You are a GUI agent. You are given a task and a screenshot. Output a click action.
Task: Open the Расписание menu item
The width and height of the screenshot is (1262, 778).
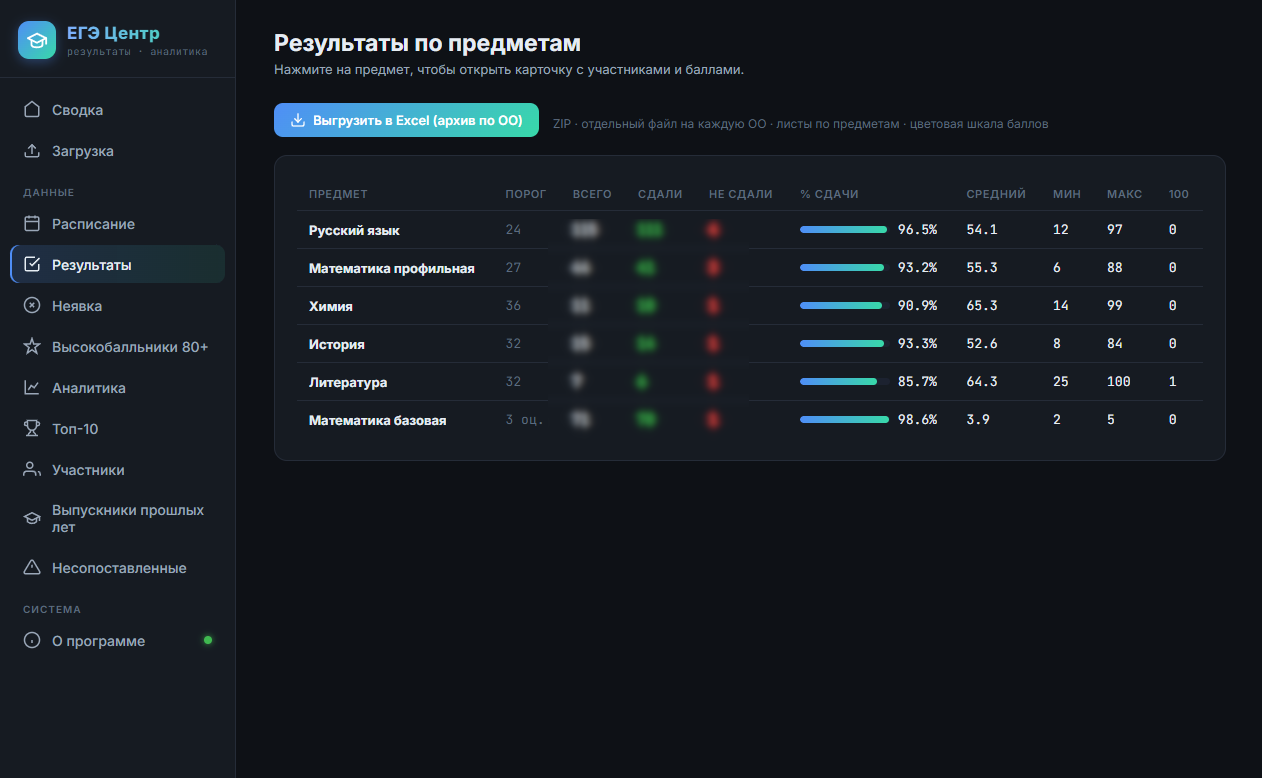click(x=118, y=224)
